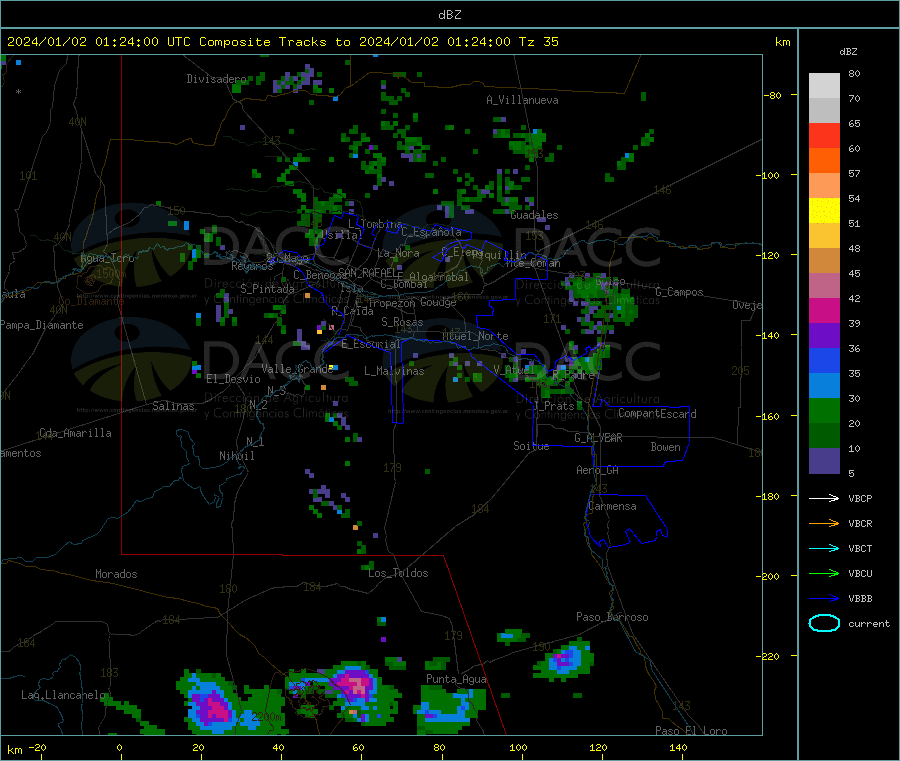Click the La_Nora map label
This screenshot has height=761, width=900.
(398, 253)
